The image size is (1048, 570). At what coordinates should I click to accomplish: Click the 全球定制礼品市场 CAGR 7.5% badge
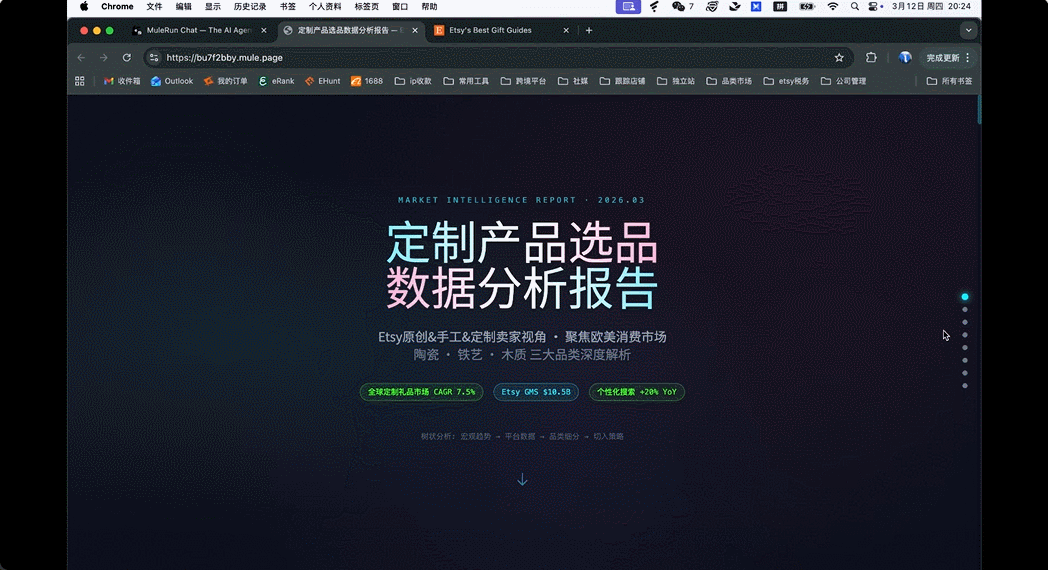[x=422, y=392]
